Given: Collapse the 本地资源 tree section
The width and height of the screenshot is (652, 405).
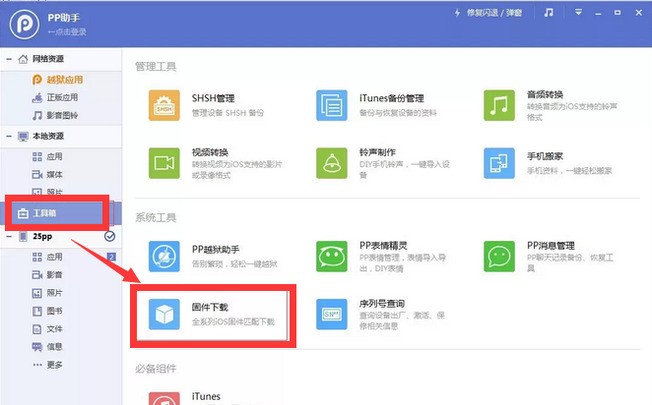Looking at the screenshot, I should [x=9, y=136].
